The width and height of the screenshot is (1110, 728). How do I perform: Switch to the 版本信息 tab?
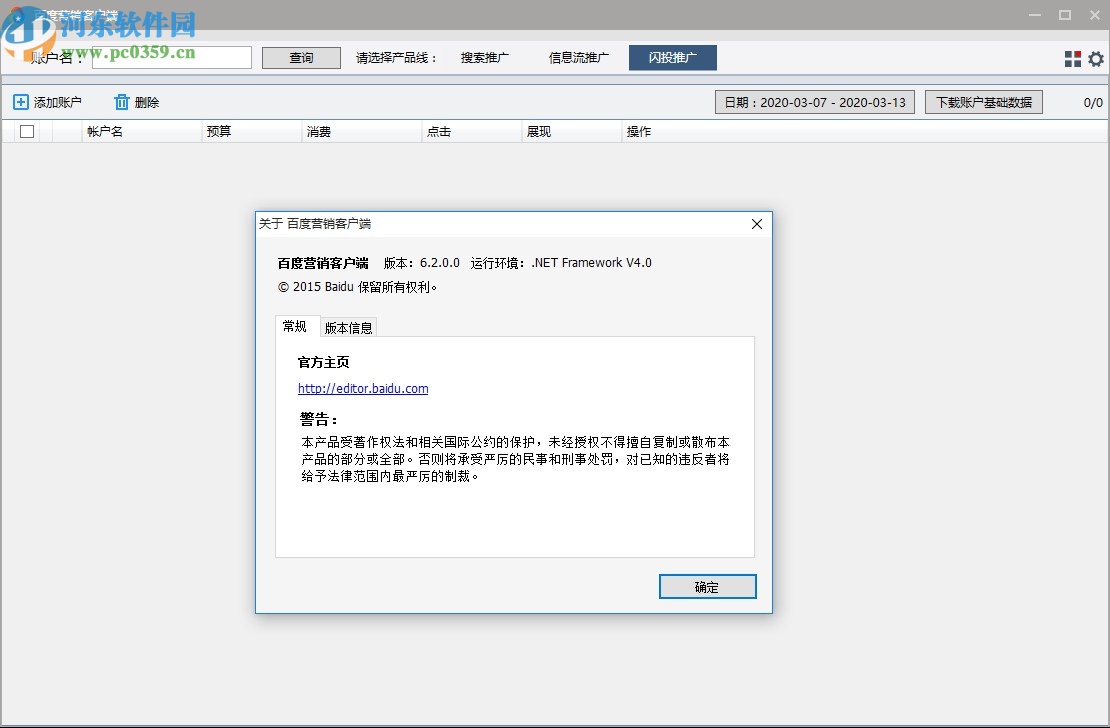tap(349, 327)
